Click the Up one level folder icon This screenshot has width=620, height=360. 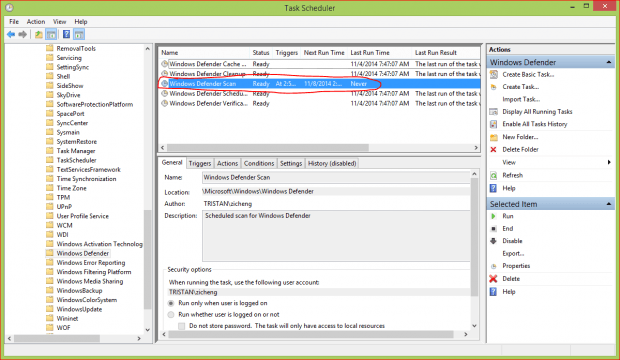click(x=39, y=34)
